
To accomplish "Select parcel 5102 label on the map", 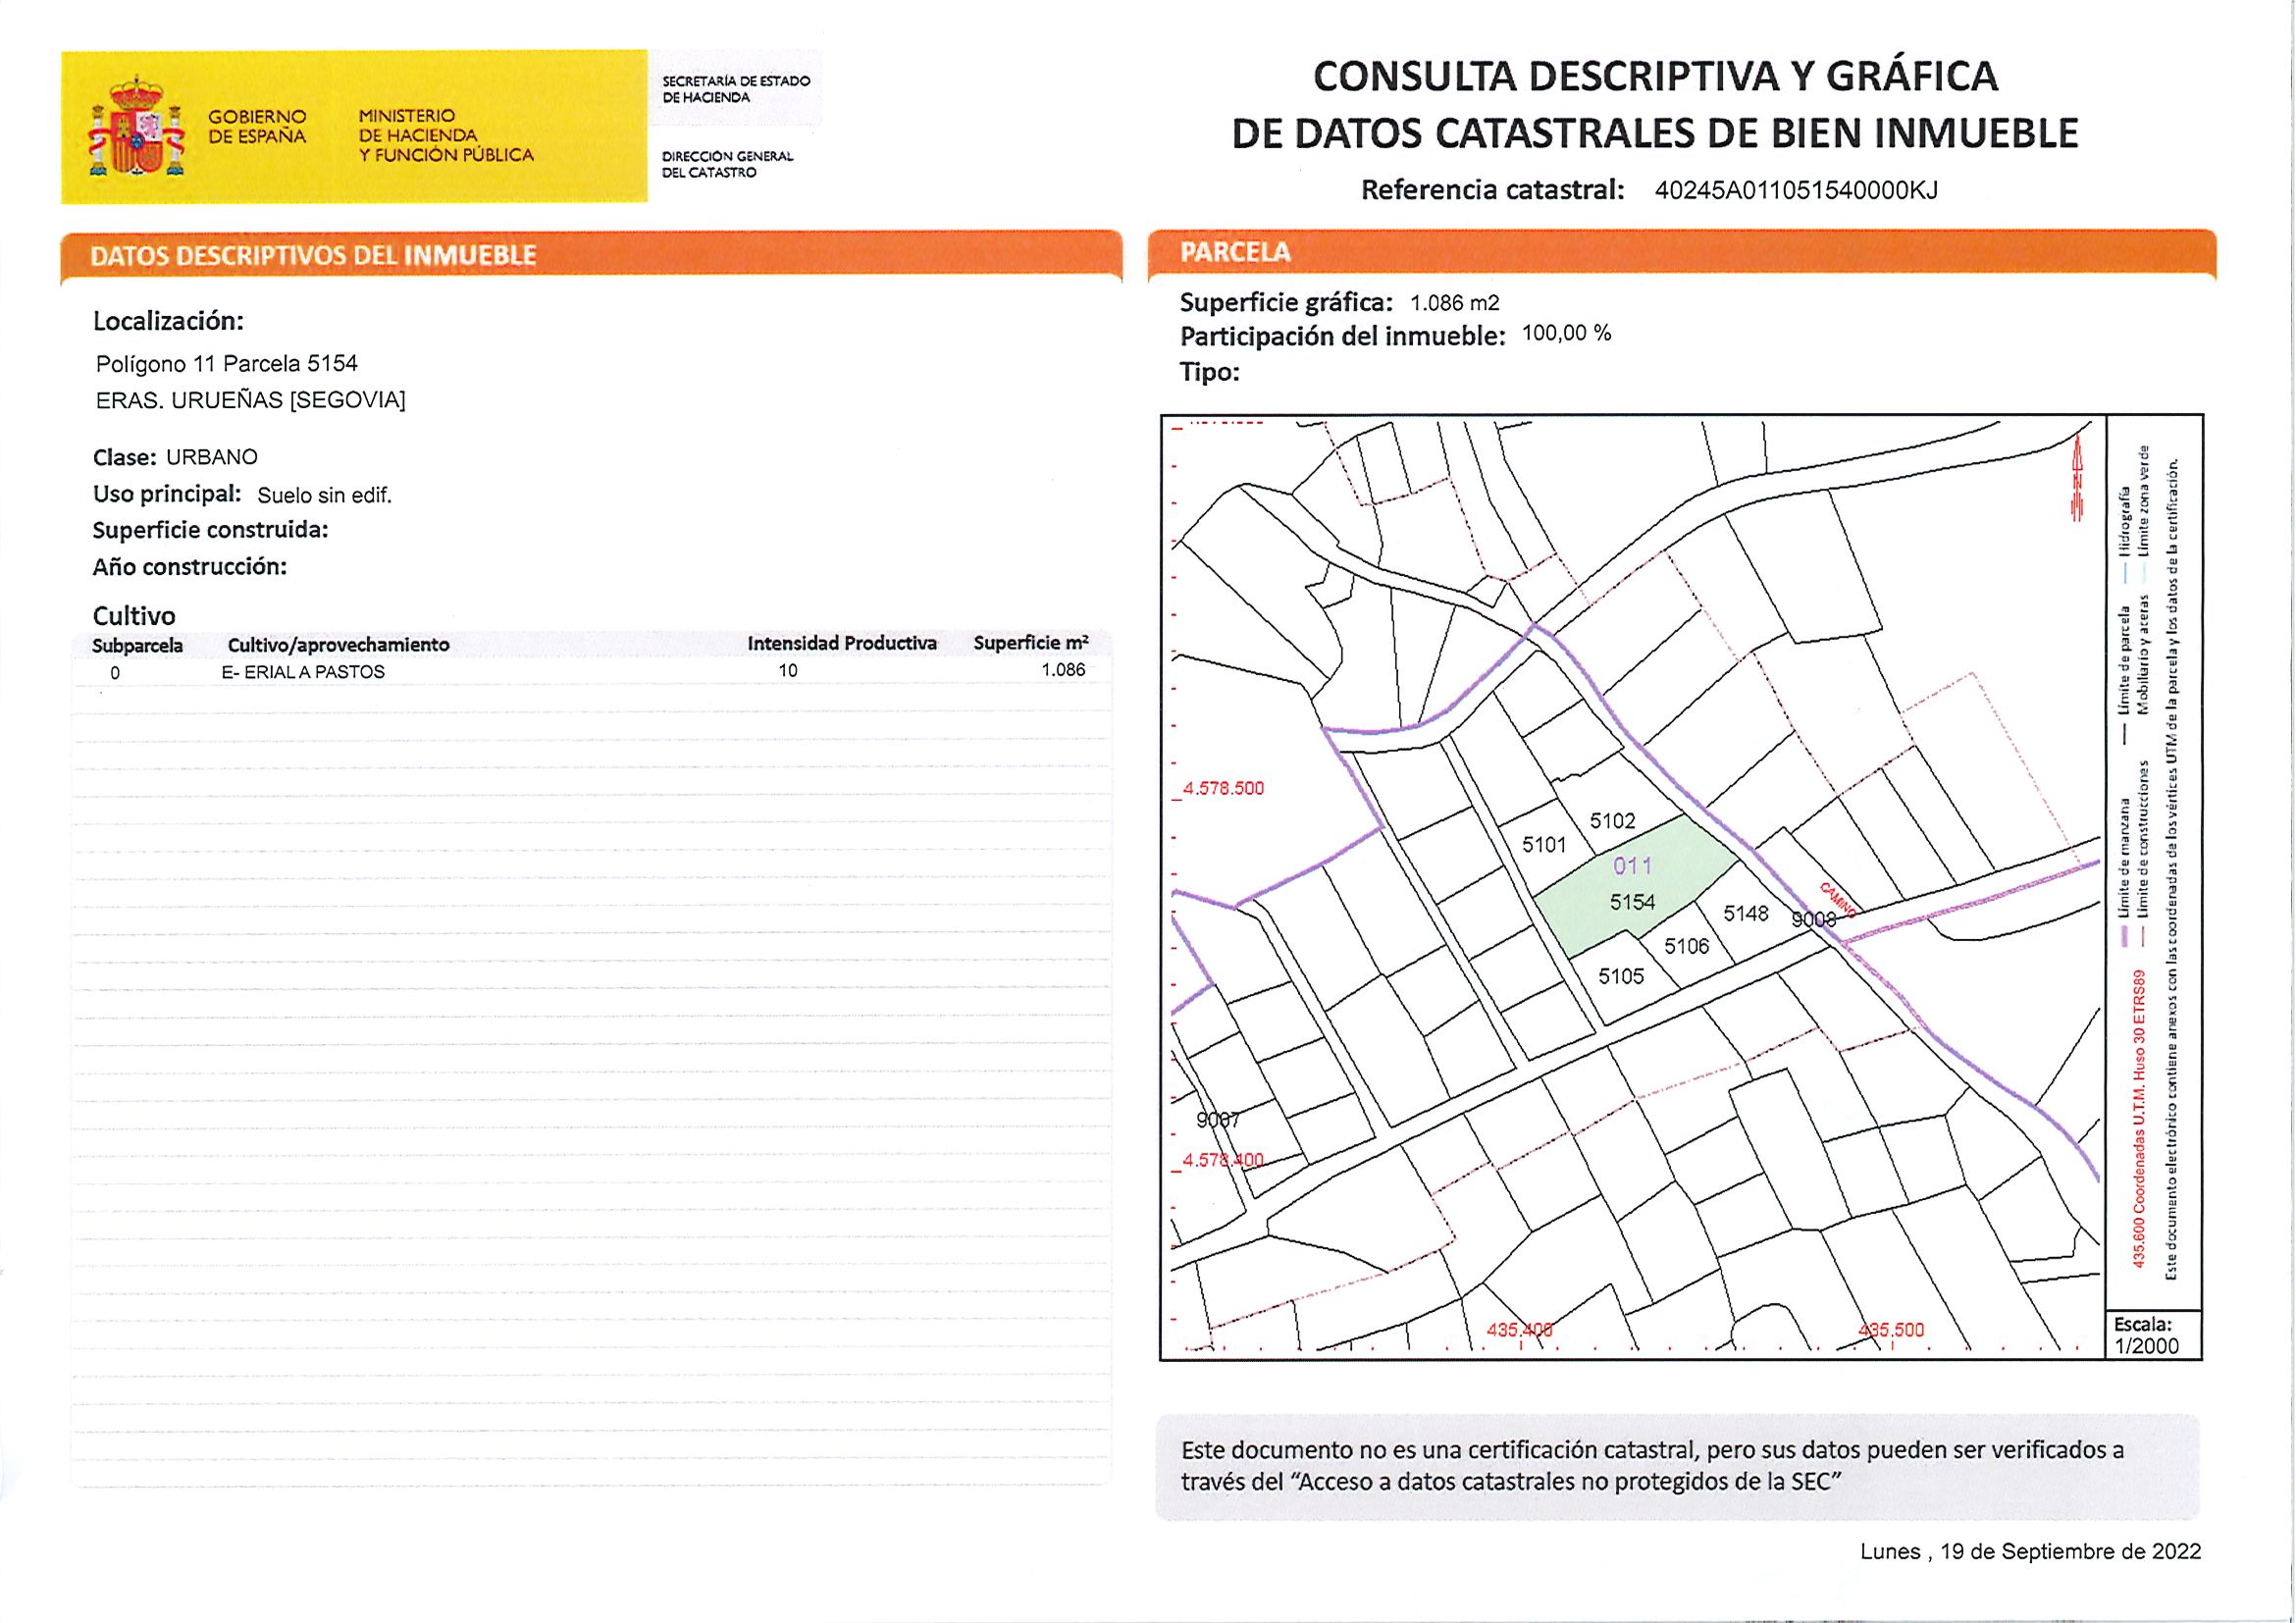I will coord(1612,821).
